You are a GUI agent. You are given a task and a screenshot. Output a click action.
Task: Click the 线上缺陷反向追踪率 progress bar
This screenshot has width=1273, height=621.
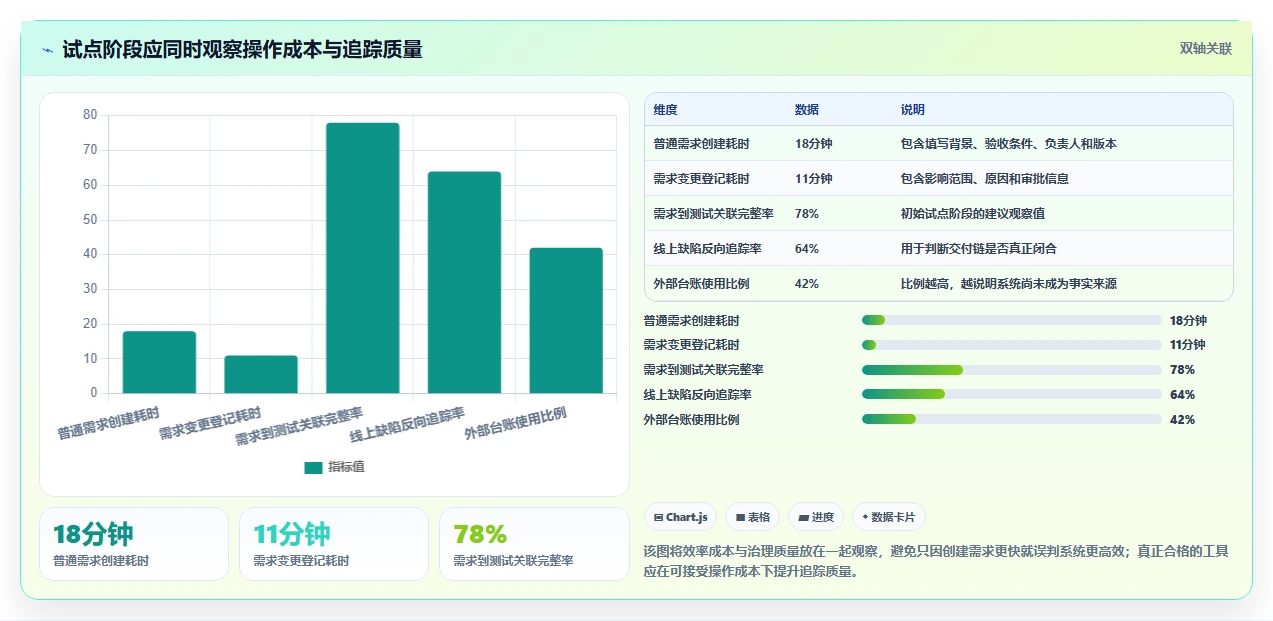pos(1012,395)
